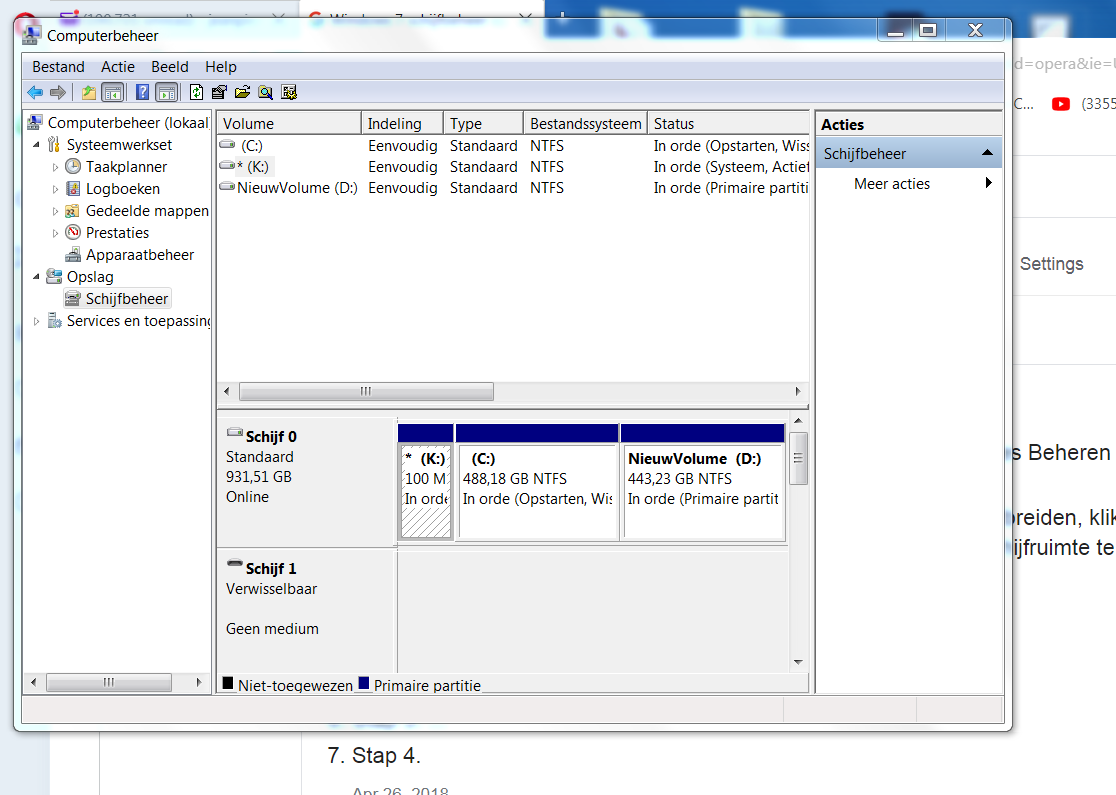Click the magnifier search toolbar icon

point(265,93)
